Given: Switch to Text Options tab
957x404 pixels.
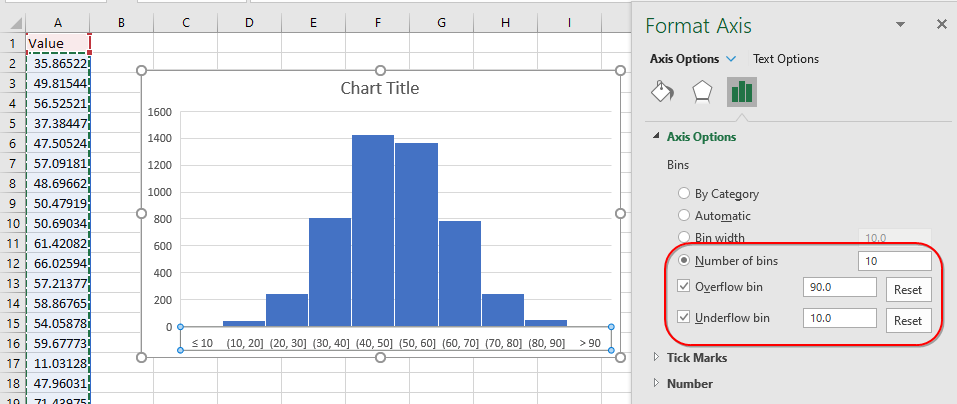Looking at the screenshot, I should click(x=786, y=59).
